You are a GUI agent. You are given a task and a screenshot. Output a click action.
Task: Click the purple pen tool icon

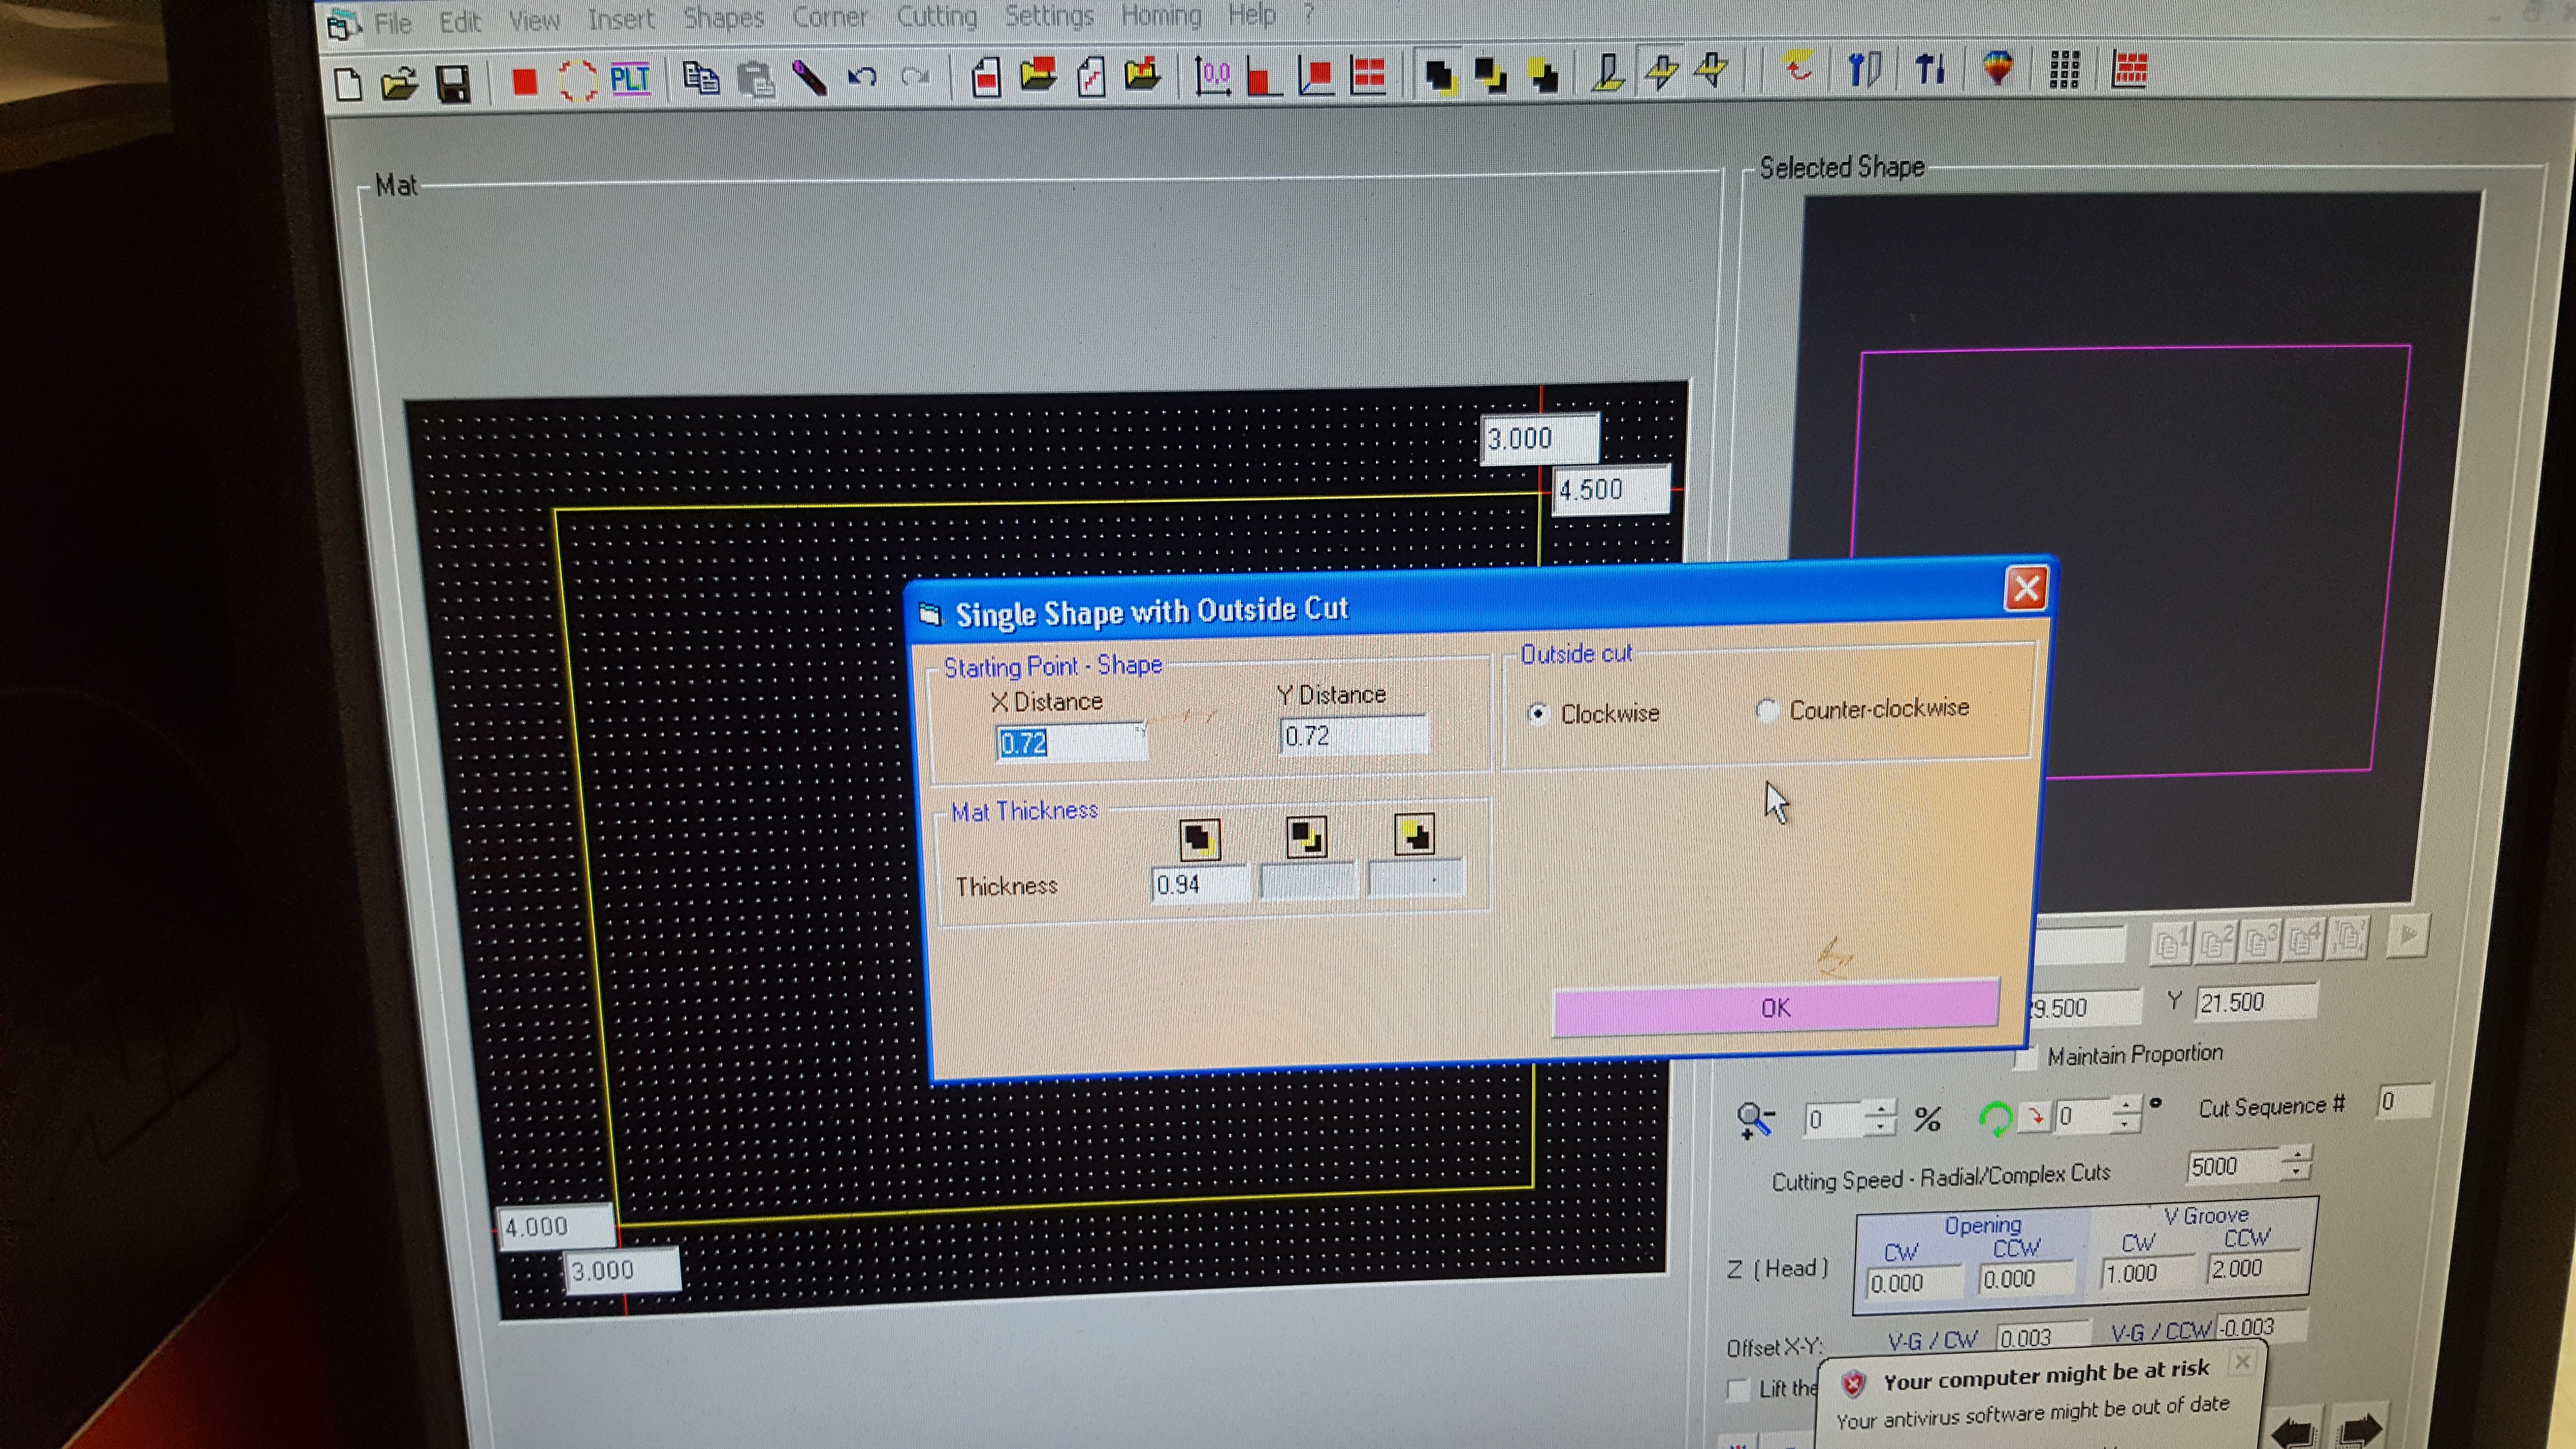[x=809, y=78]
